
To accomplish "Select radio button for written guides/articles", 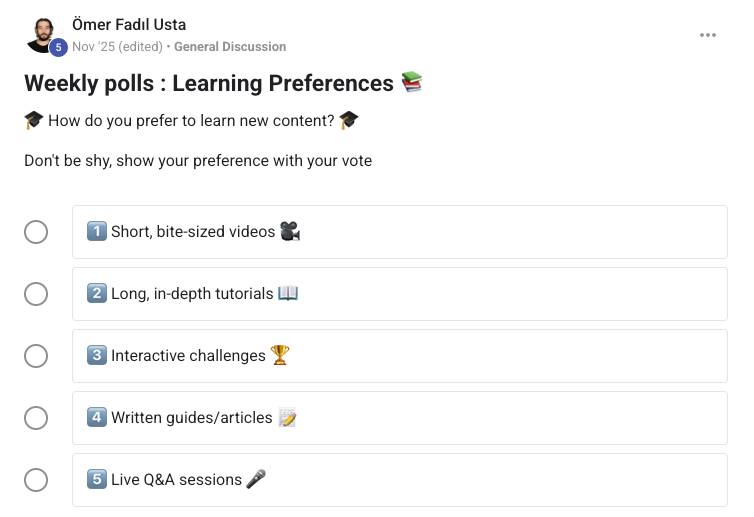I will click(x=36, y=418).
